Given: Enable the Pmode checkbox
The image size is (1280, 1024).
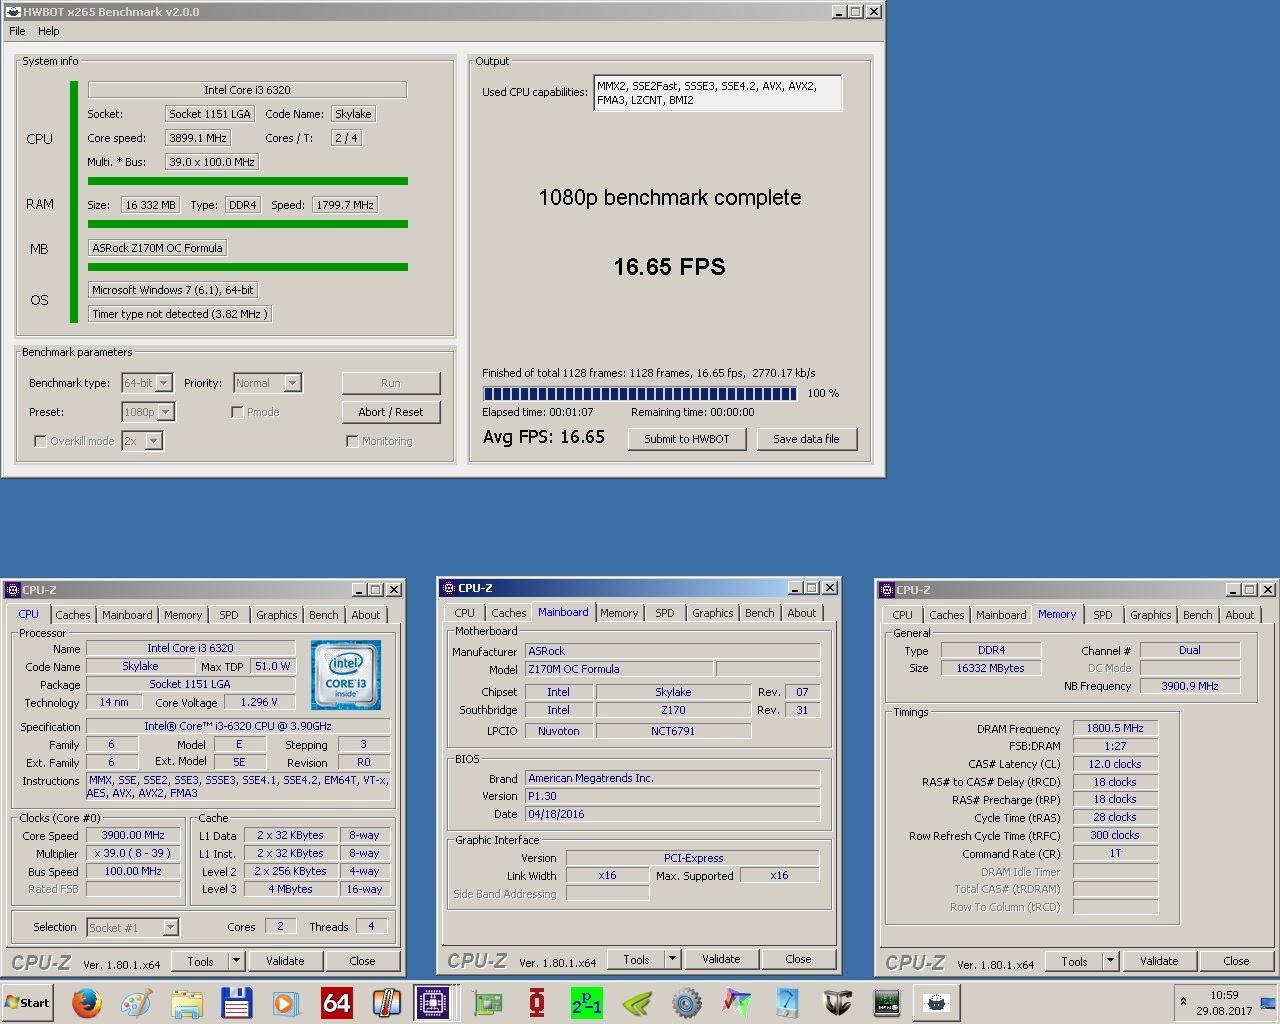Looking at the screenshot, I should click(237, 412).
